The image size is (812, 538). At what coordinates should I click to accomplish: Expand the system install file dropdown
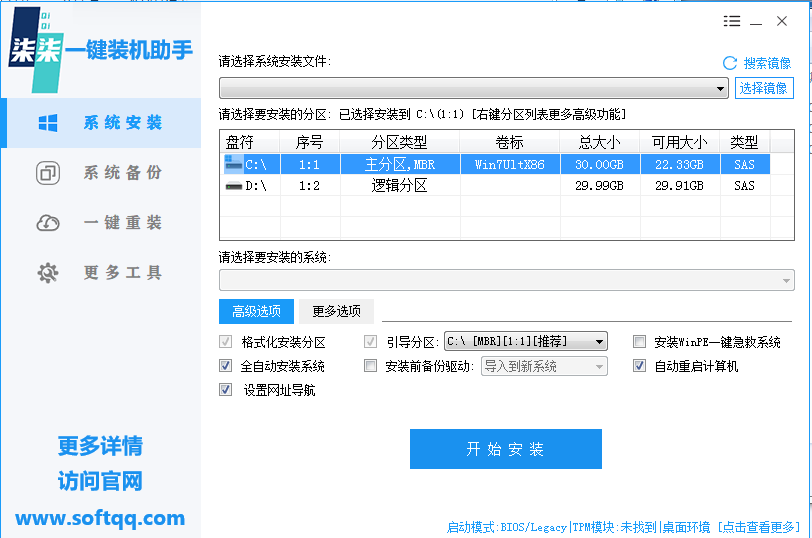(721, 89)
